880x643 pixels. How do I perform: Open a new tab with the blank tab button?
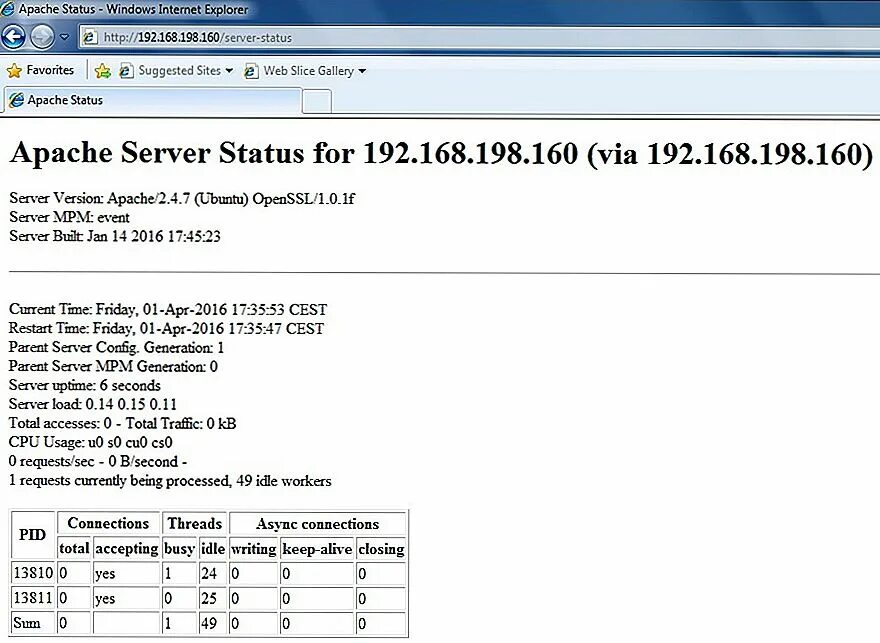(317, 102)
